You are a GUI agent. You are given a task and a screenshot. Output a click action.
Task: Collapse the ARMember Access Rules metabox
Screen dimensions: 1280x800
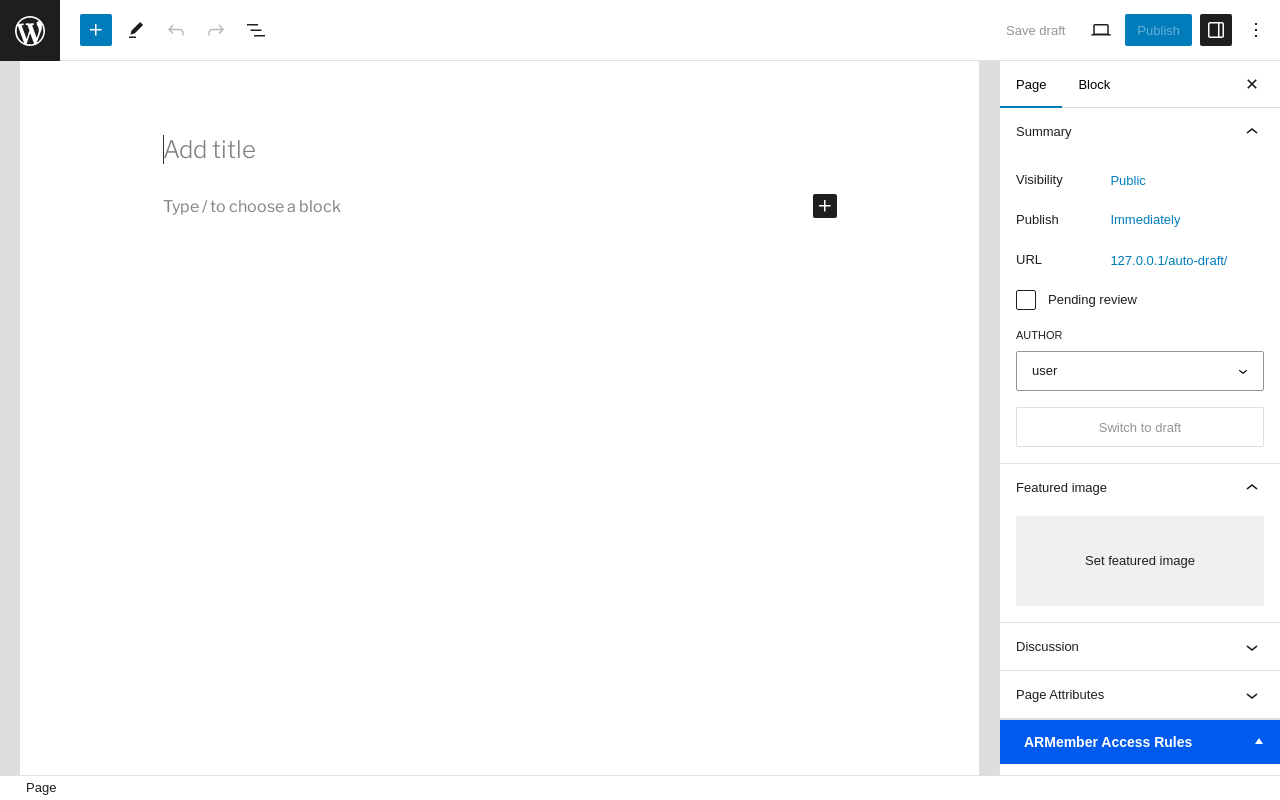[x=1140, y=742]
